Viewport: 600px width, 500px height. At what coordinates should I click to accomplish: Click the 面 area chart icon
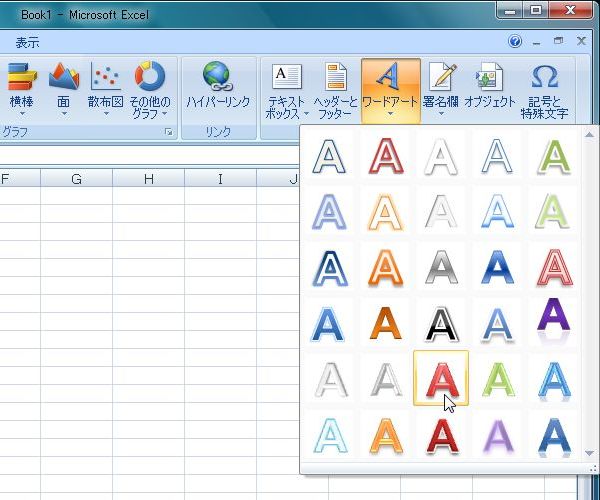pyautogui.click(x=64, y=76)
